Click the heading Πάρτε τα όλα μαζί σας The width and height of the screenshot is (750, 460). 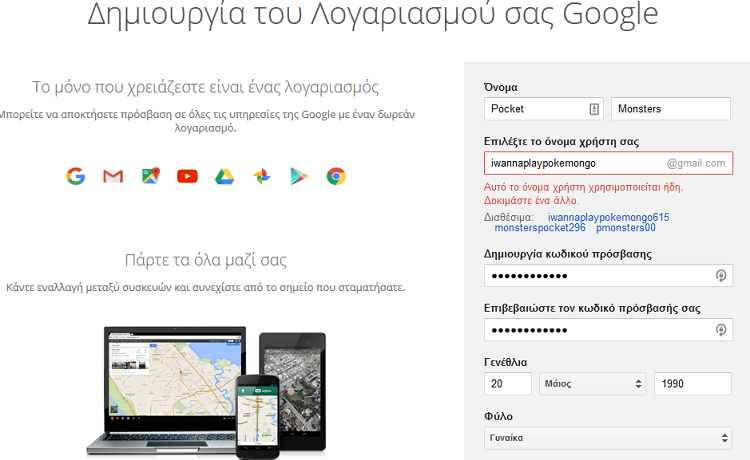(x=206, y=260)
